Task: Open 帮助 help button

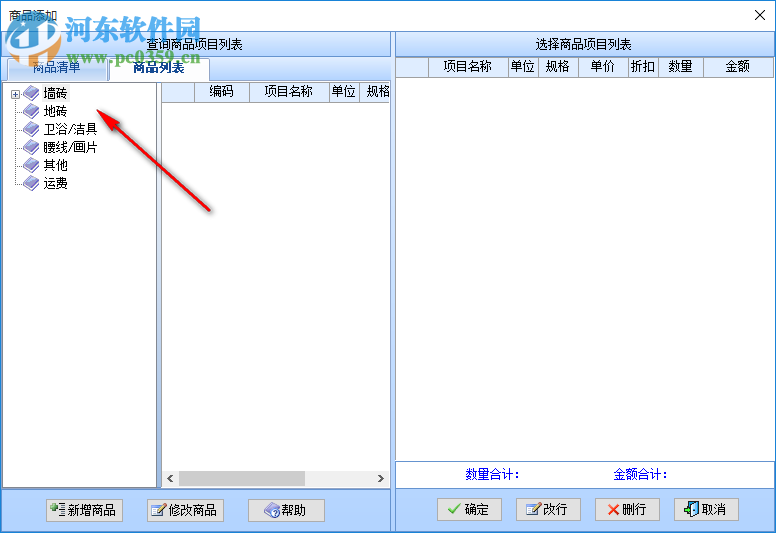Action: click(286, 510)
